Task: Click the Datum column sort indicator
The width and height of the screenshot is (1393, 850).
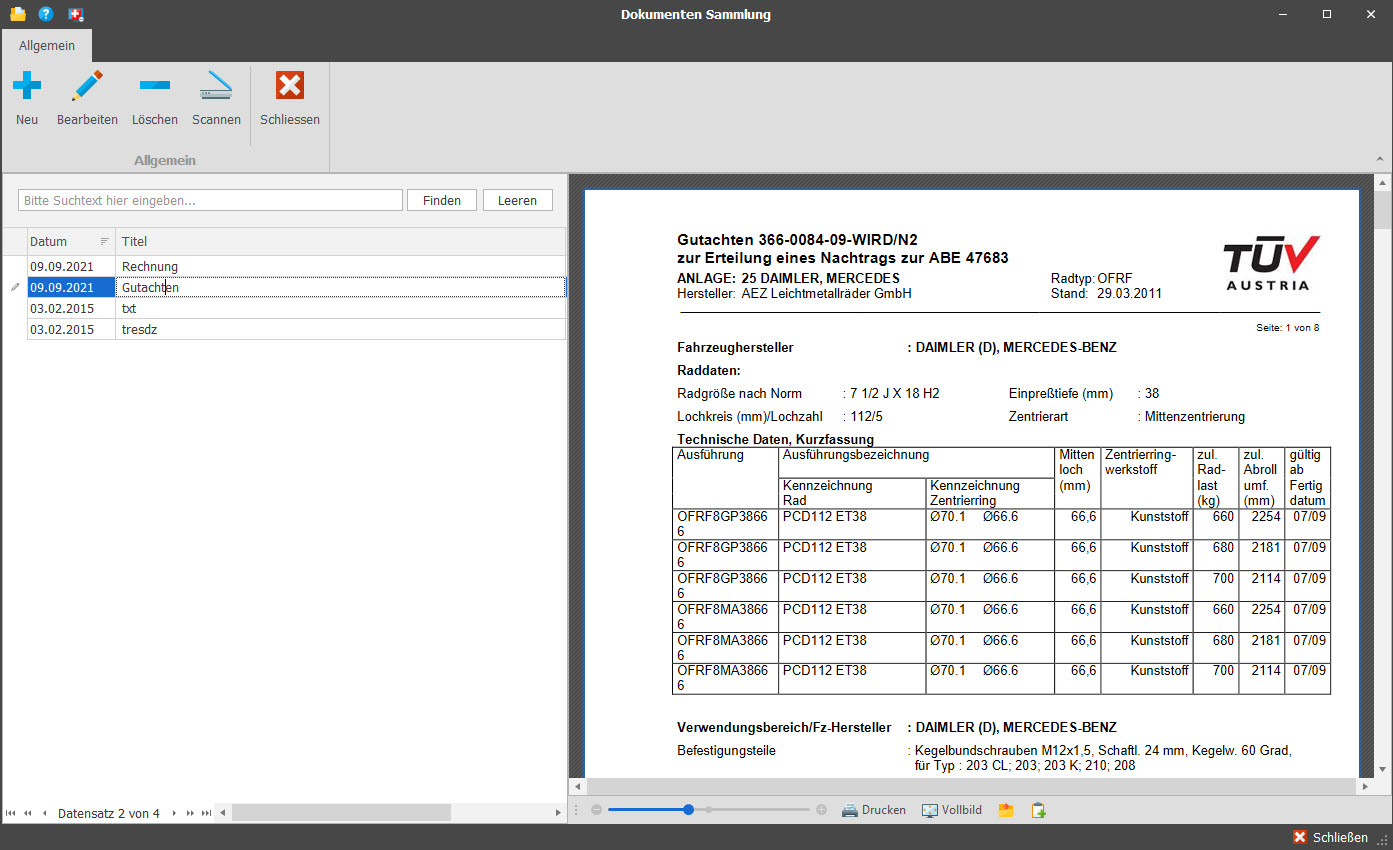Action: (x=105, y=242)
